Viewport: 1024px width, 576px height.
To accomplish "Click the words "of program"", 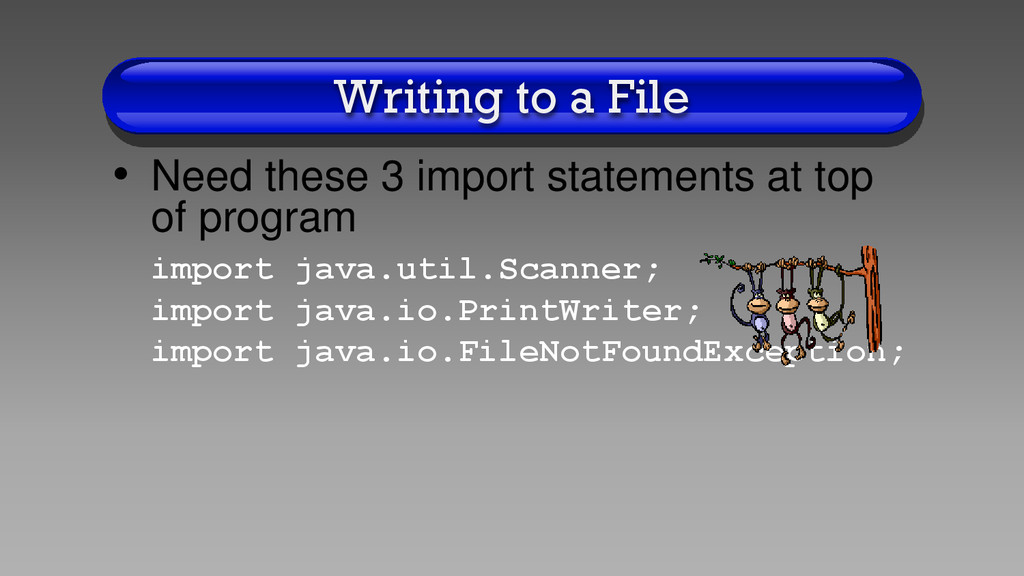I will (253, 219).
